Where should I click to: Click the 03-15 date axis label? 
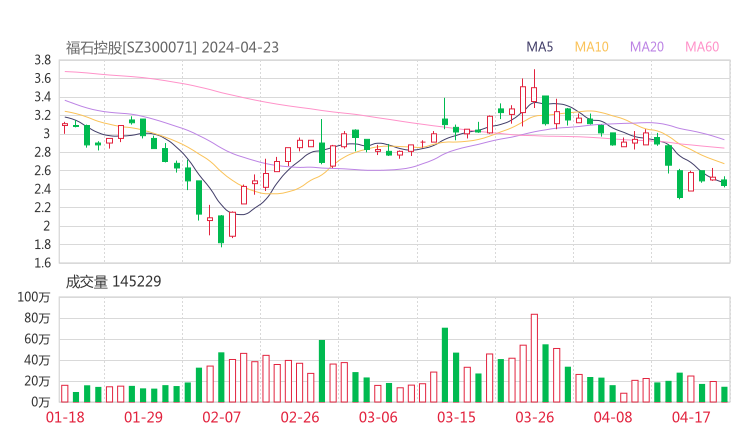[x=456, y=417]
